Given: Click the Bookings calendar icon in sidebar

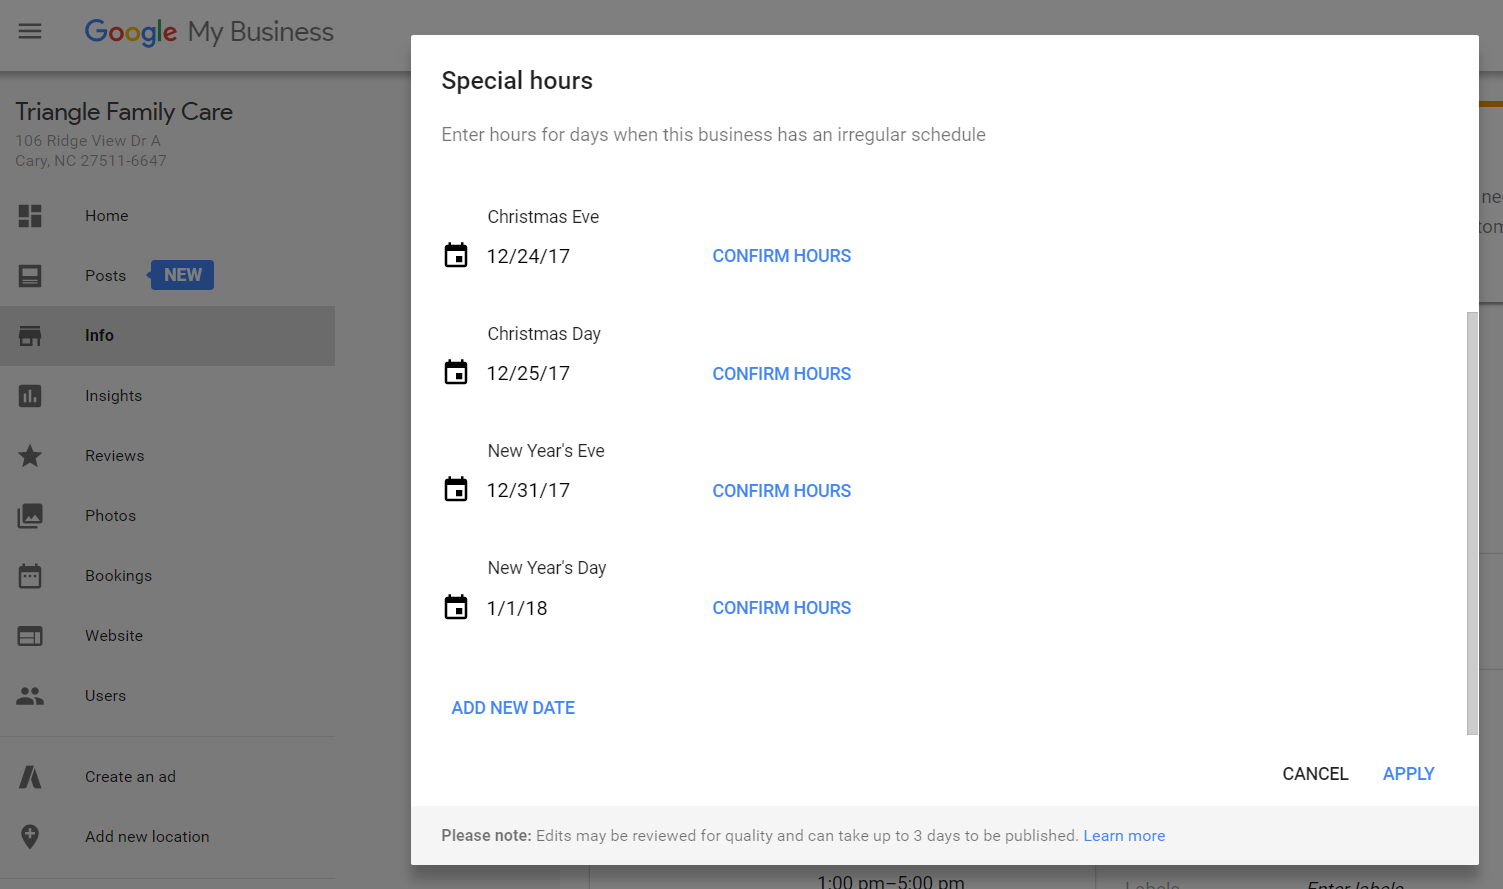Looking at the screenshot, I should point(30,576).
